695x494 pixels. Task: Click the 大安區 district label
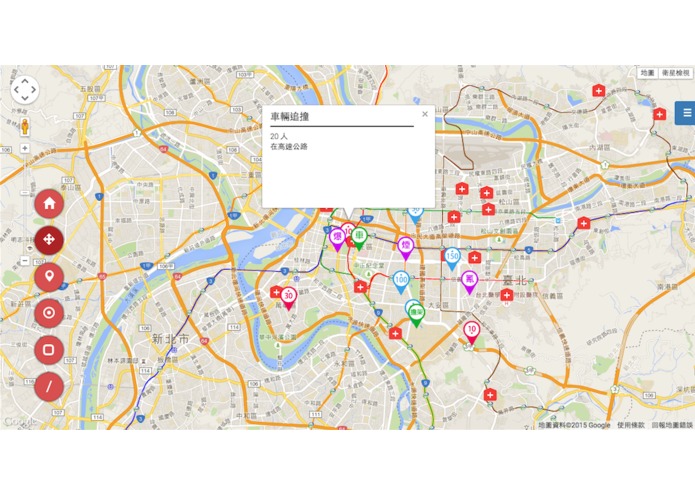pyautogui.click(x=439, y=305)
